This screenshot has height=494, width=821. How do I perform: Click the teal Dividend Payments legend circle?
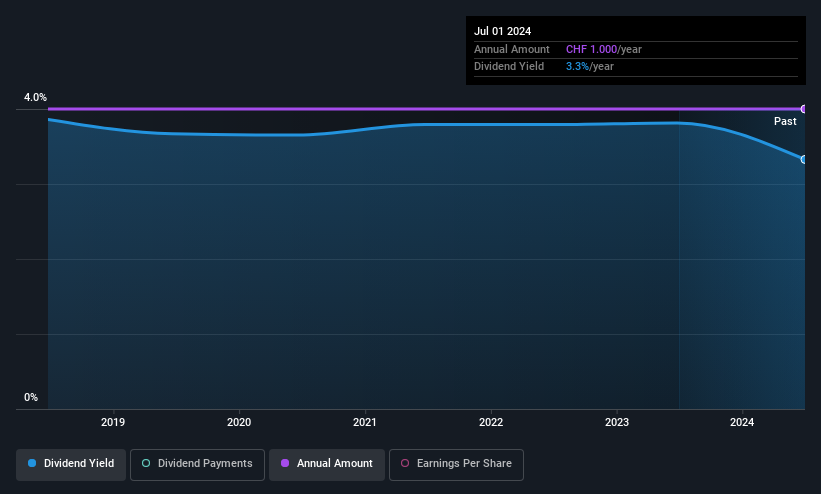click(x=146, y=464)
